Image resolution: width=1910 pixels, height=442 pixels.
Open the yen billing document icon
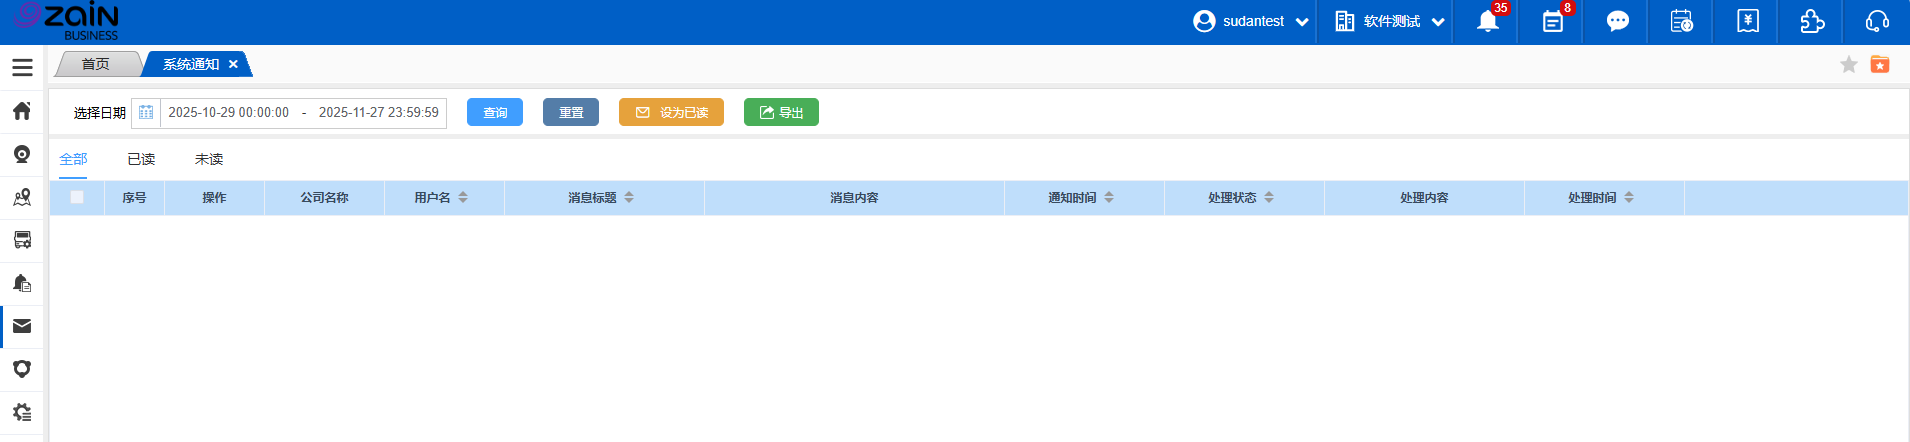pos(1747,22)
